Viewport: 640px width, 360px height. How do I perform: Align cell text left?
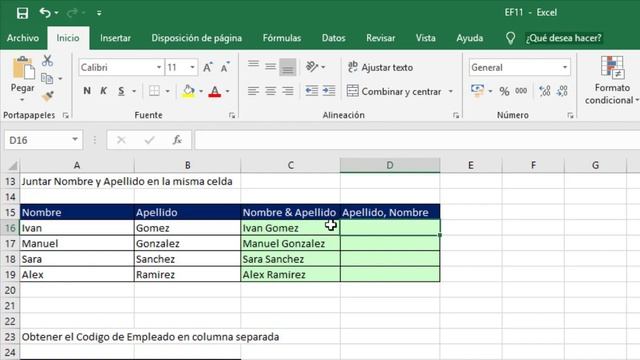click(x=253, y=91)
